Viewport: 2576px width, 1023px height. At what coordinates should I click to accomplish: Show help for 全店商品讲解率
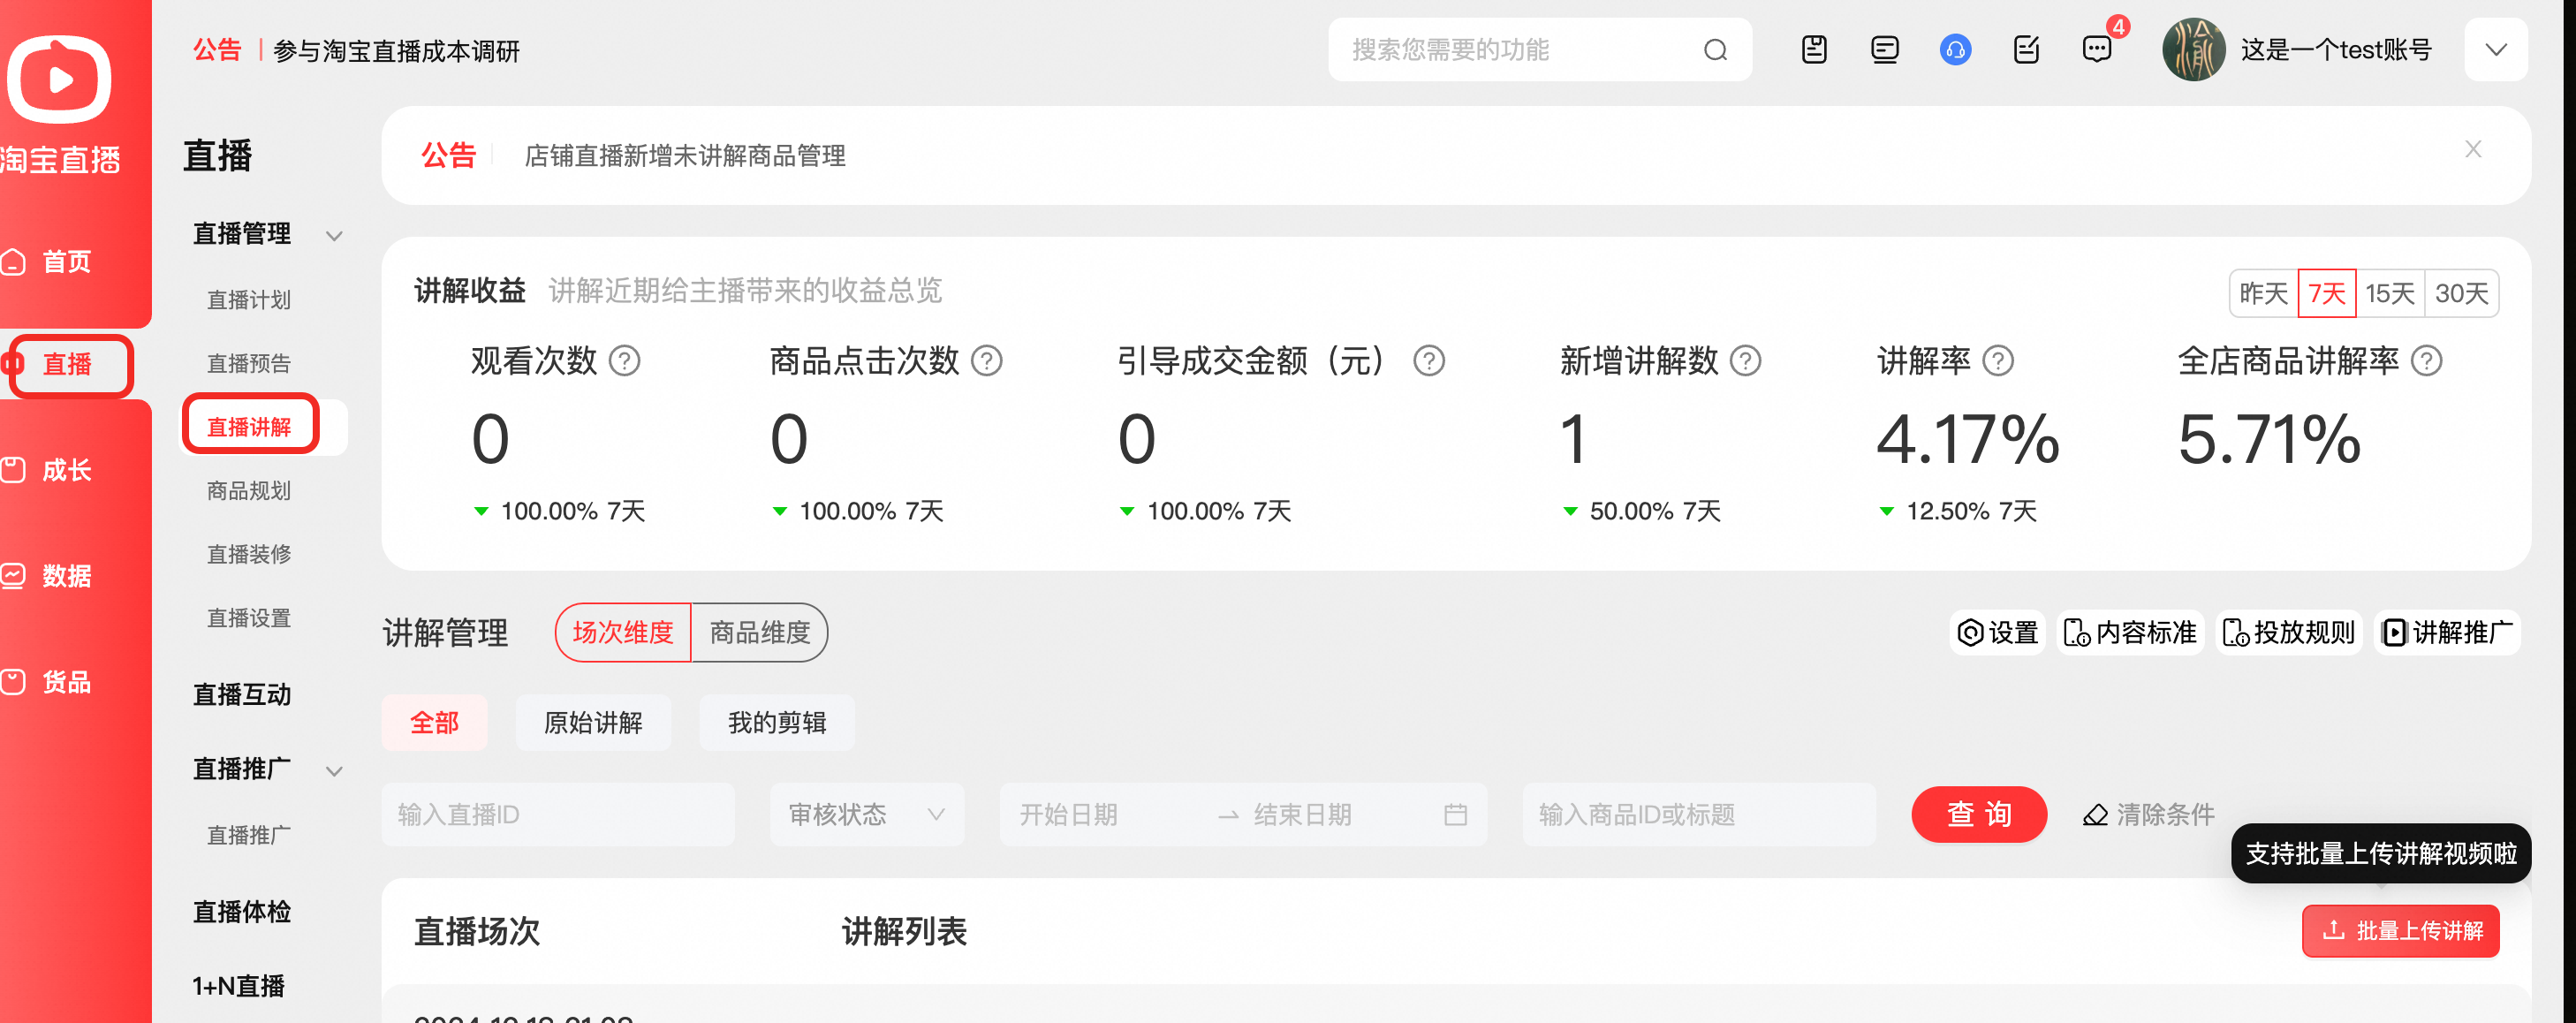tap(2426, 360)
